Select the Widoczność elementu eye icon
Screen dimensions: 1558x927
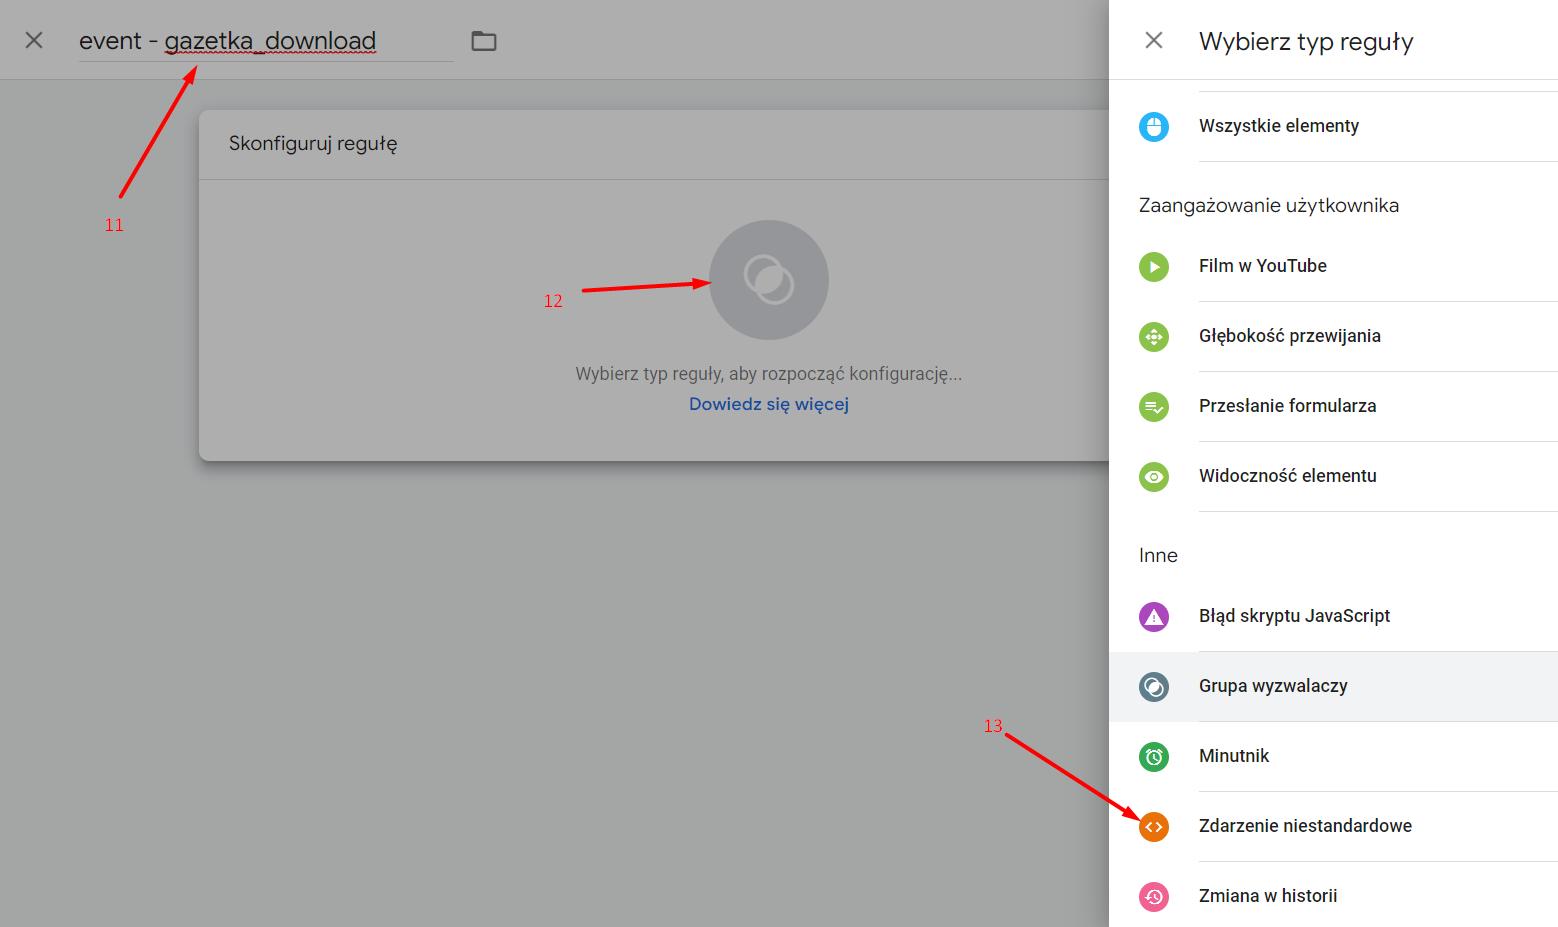pyautogui.click(x=1154, y=476)
